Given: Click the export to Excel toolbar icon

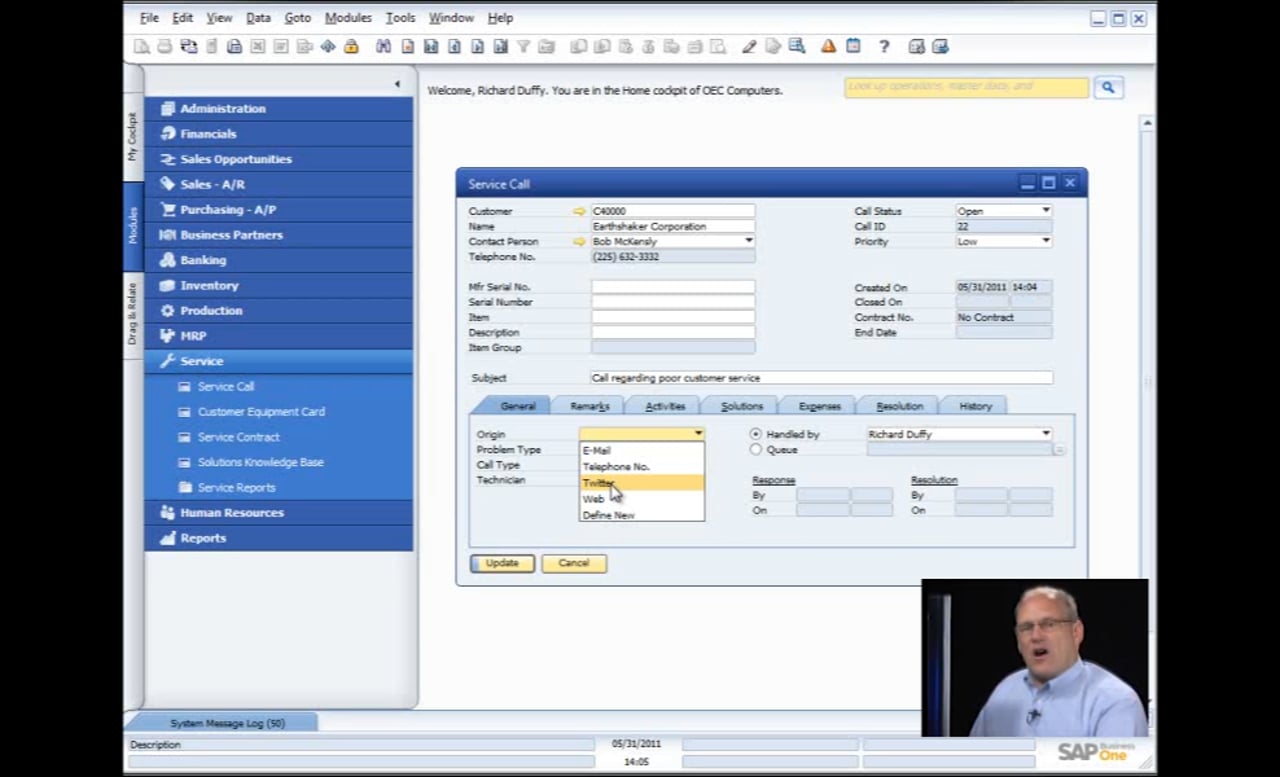Looking at the screenshot, I should [258, 47].
